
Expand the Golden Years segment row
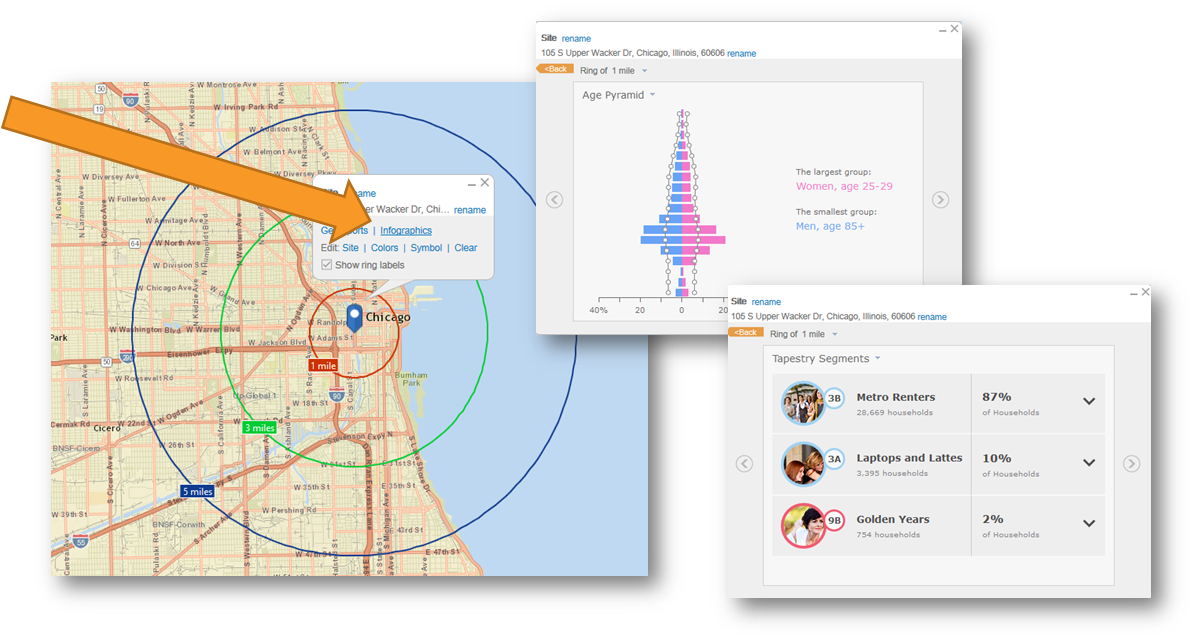pyautogui.click(x=1089, y=524)
